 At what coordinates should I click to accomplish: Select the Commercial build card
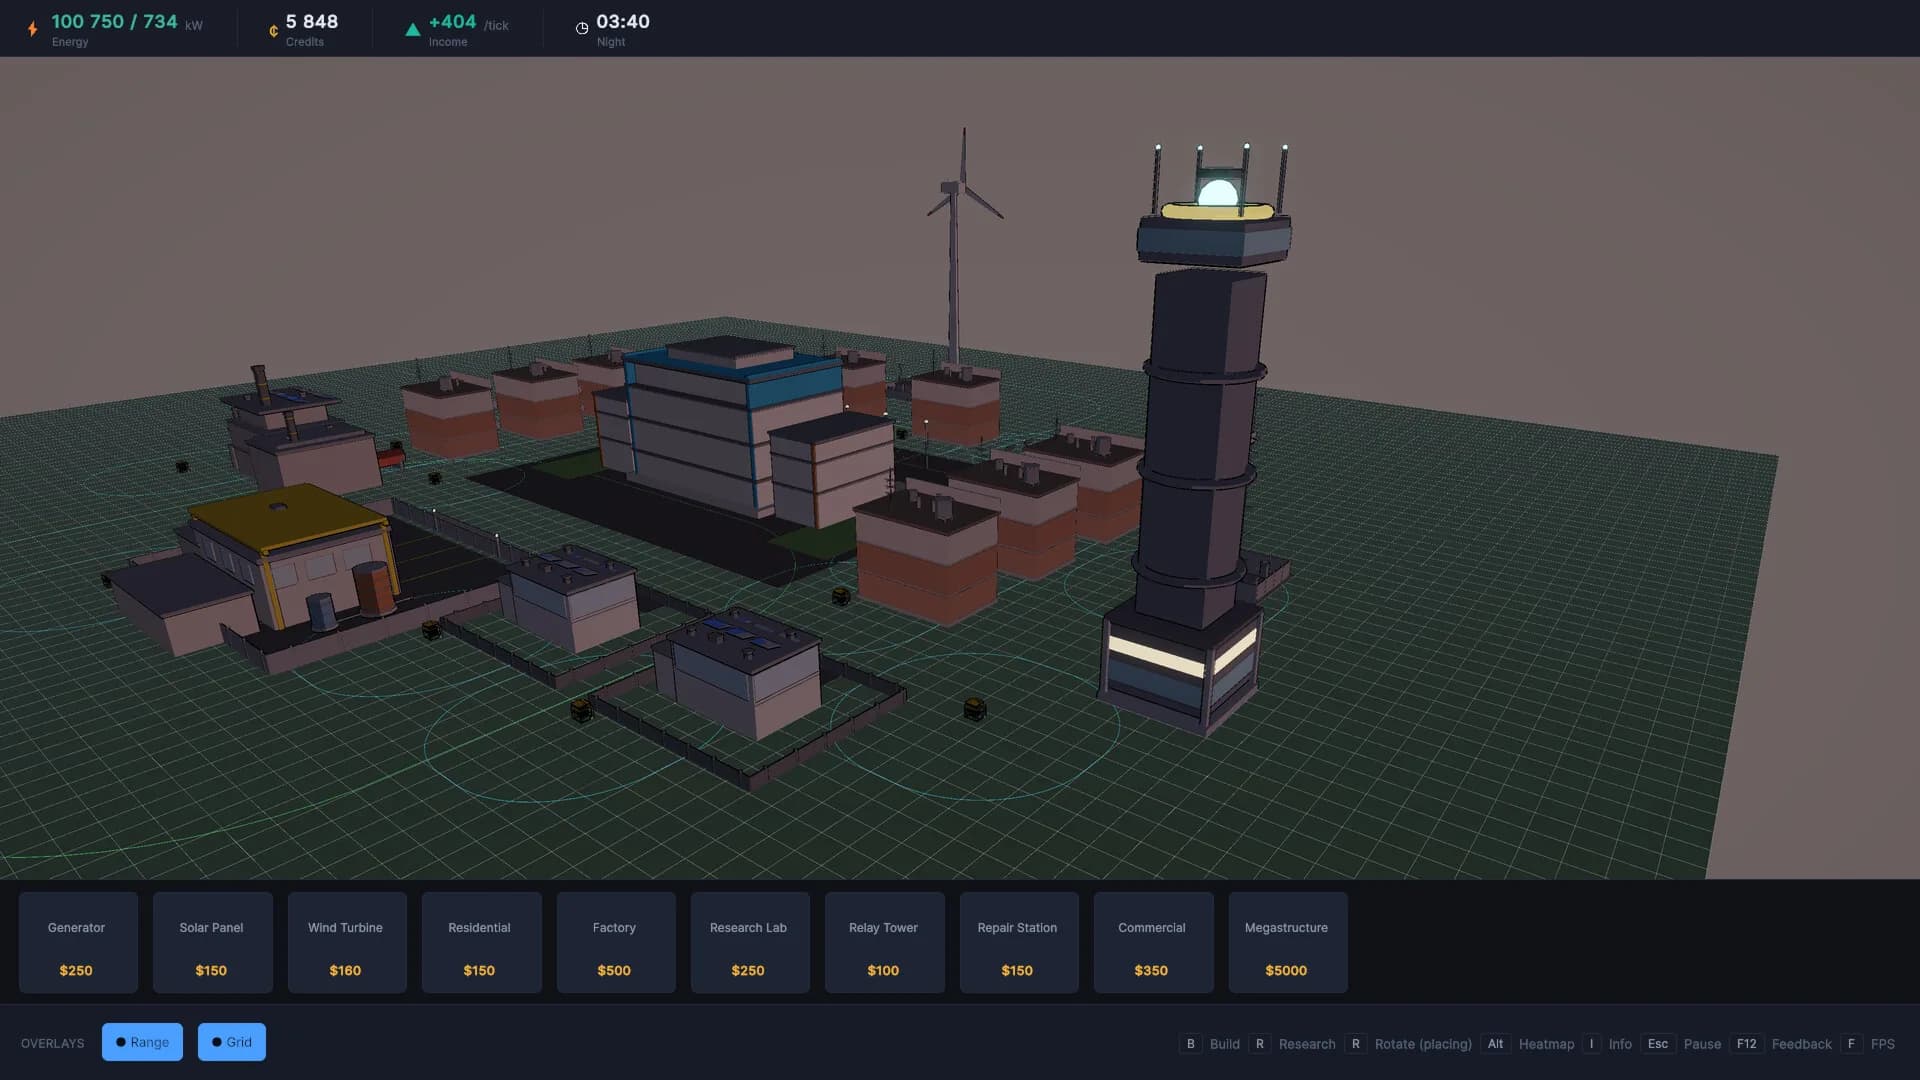click(x=1153, y=942)
